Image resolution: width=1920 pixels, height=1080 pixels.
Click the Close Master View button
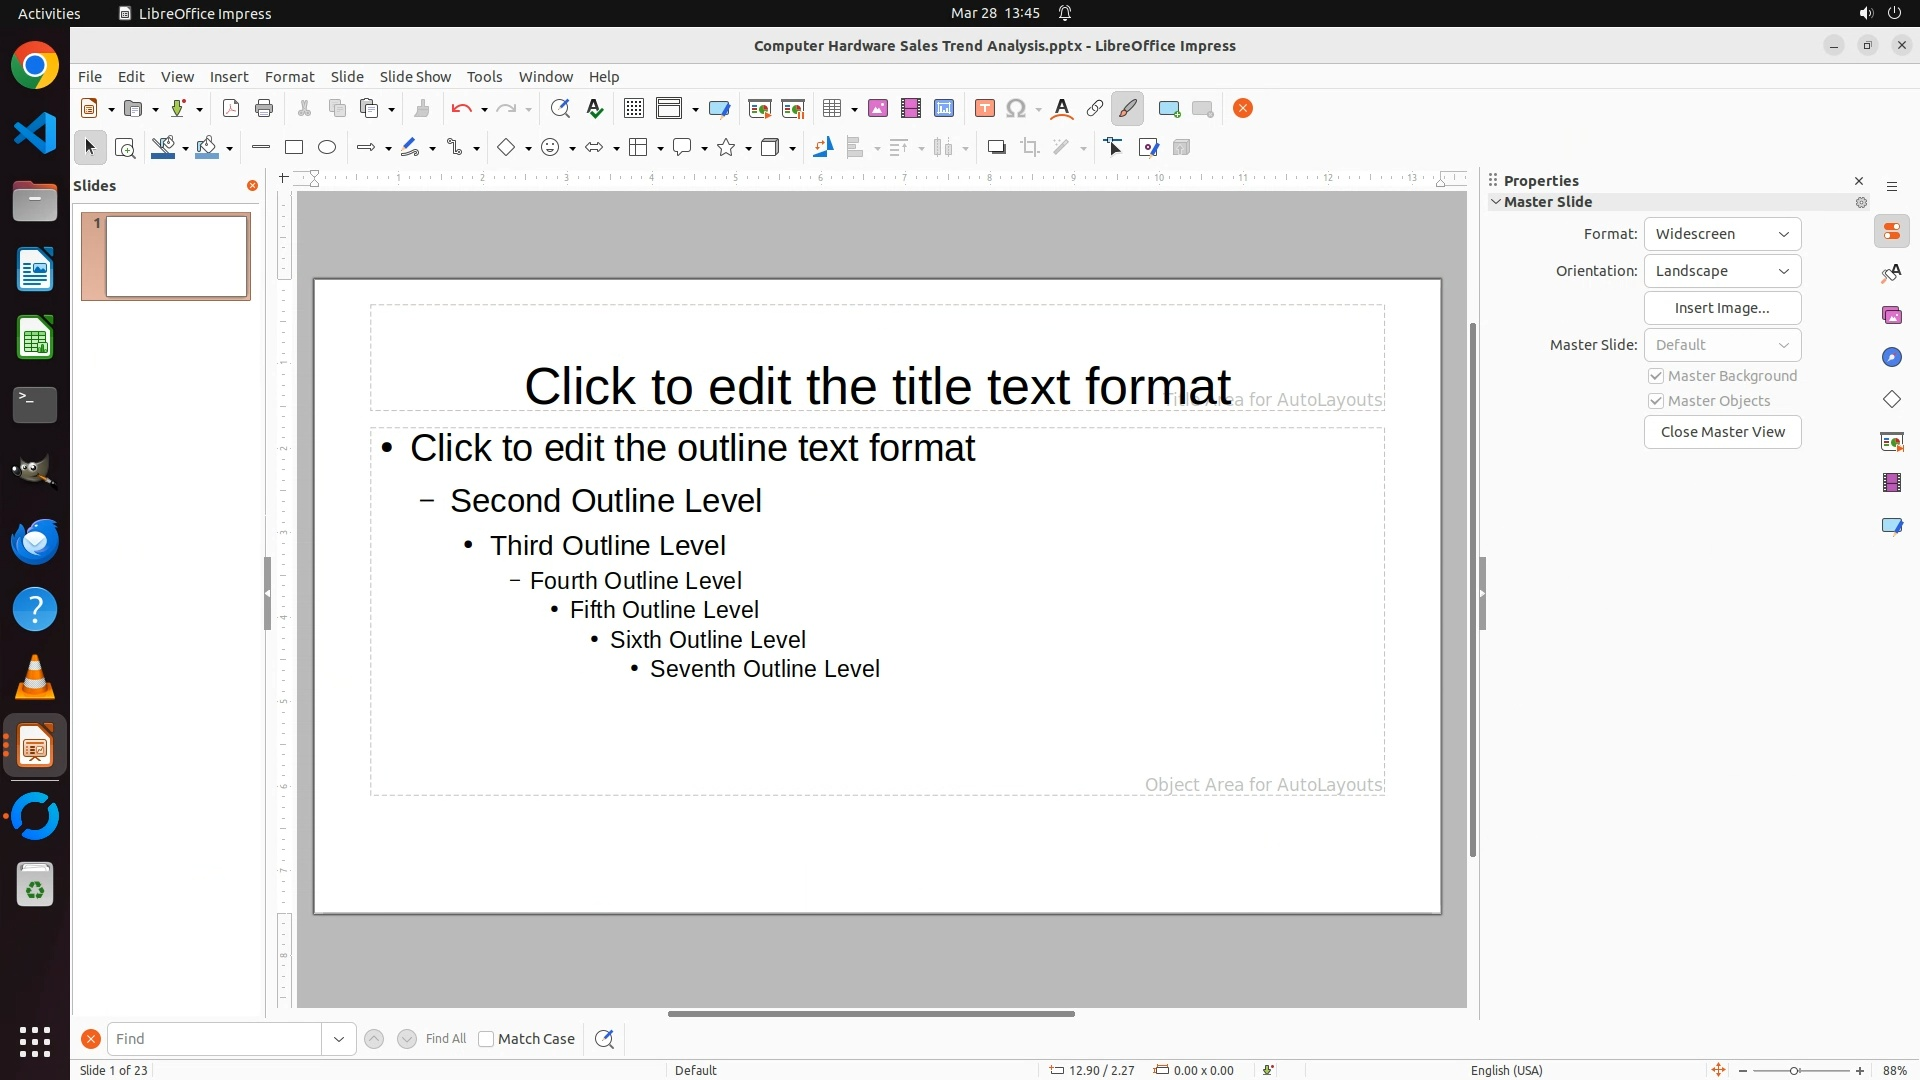coord(1722,432)
